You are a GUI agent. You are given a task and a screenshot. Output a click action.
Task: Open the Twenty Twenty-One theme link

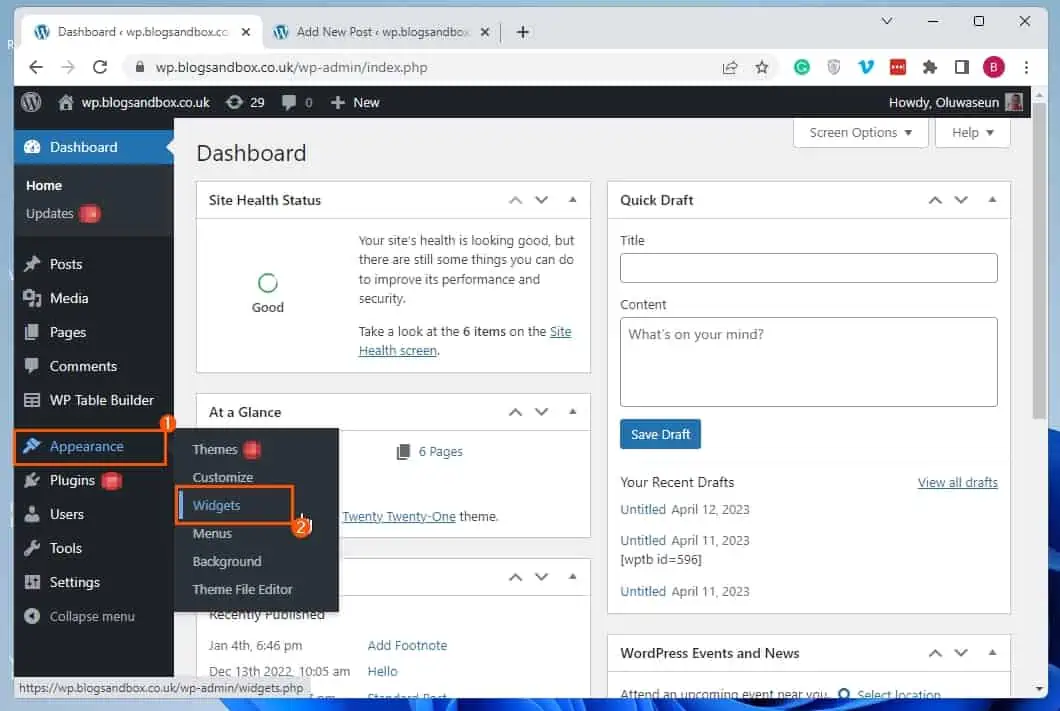pos(399,516)
